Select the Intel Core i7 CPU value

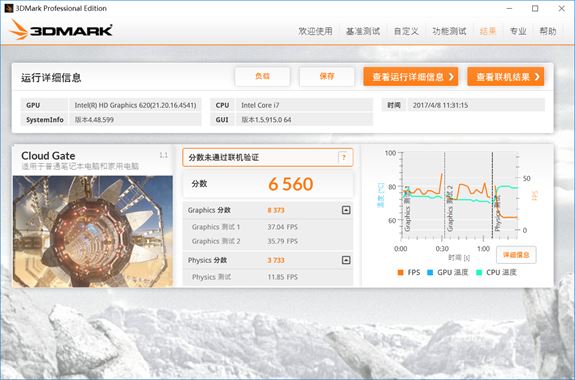(x=304, y=105)
